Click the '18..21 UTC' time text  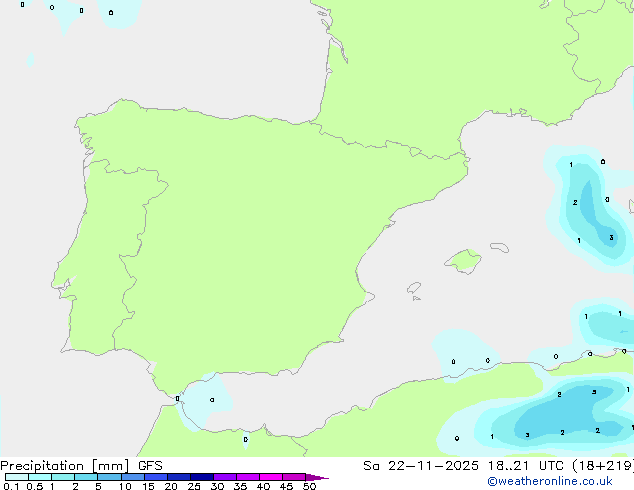tap(526, 466)
